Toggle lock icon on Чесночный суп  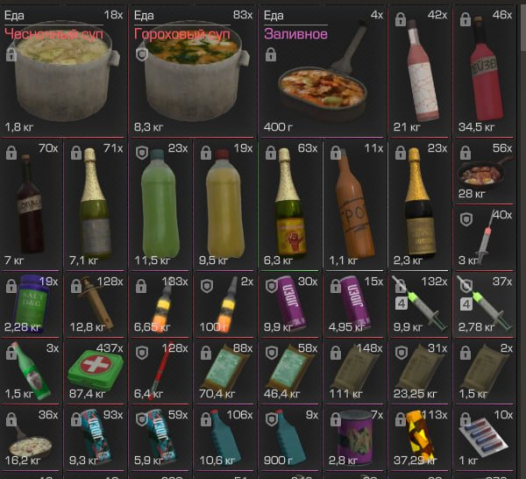click(x=11, y=55)
